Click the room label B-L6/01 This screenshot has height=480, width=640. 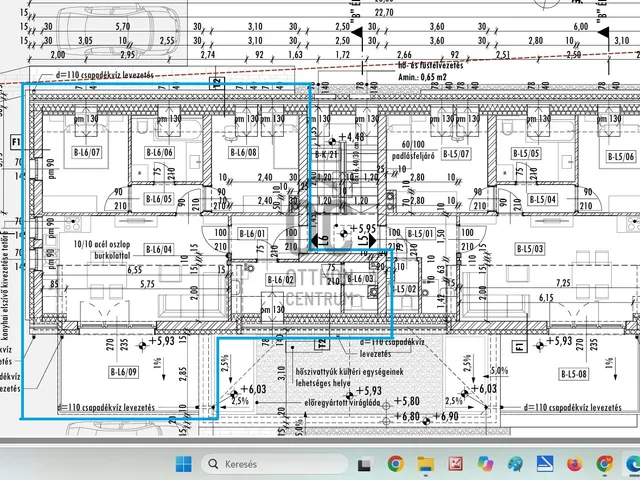pyautogui.click(x=252, y=234)
